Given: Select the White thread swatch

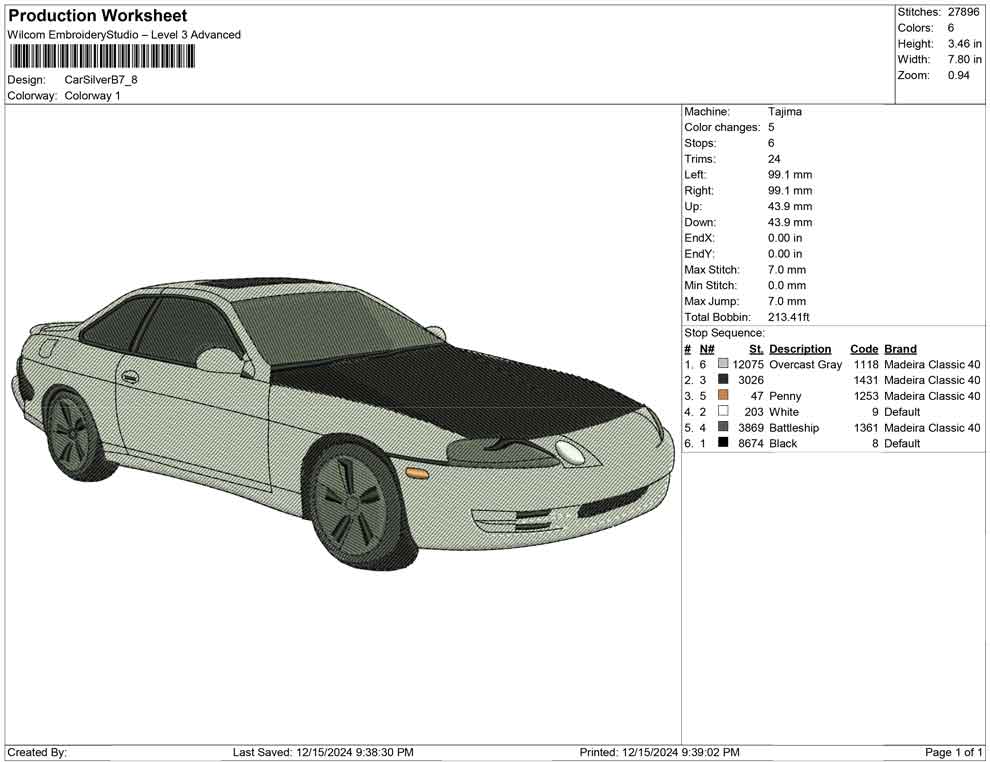Looking at the screenshot, I should tap(722, 412).
